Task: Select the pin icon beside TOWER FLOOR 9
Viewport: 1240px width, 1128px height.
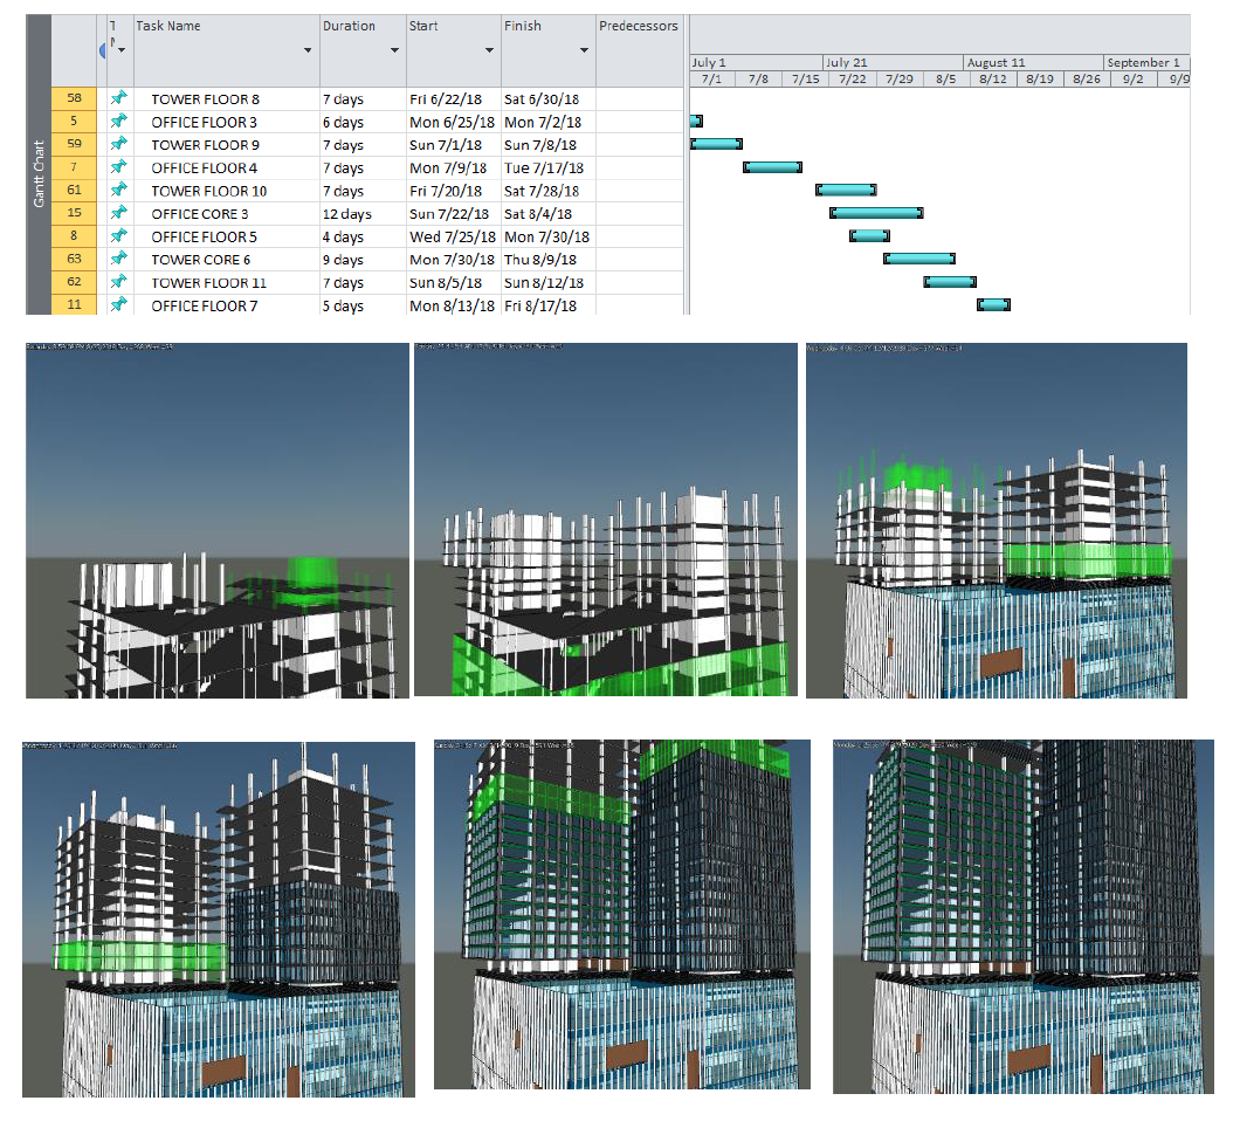Action: pyautogui.click(x=122, y=145)
